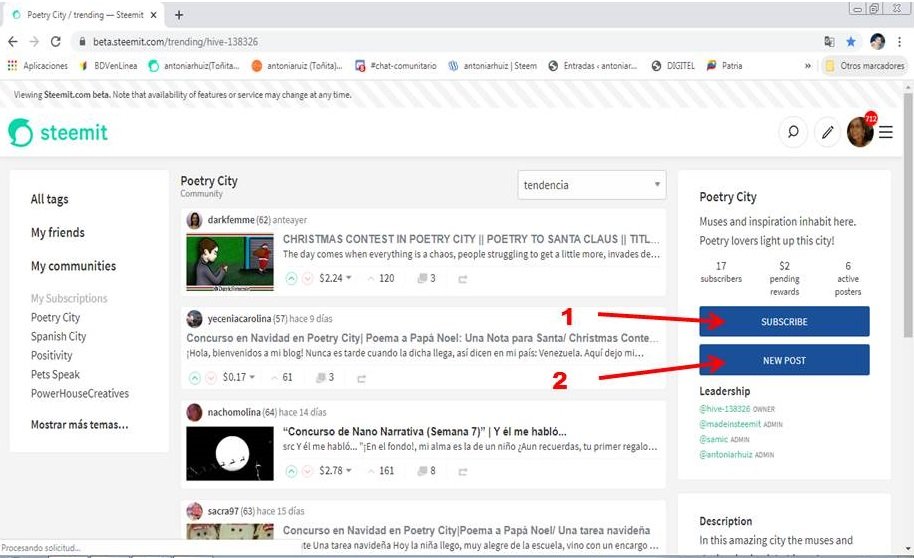Open comments on the darkfemme post
914x558 pixels.
point(426,278)
